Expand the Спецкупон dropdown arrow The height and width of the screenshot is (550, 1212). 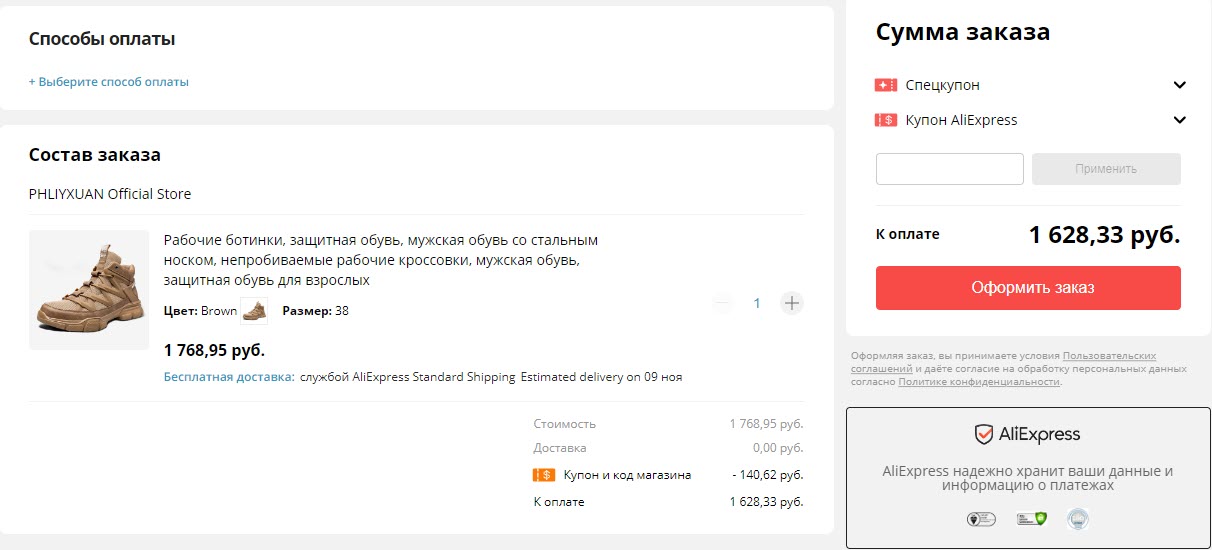click(1180, 85)
